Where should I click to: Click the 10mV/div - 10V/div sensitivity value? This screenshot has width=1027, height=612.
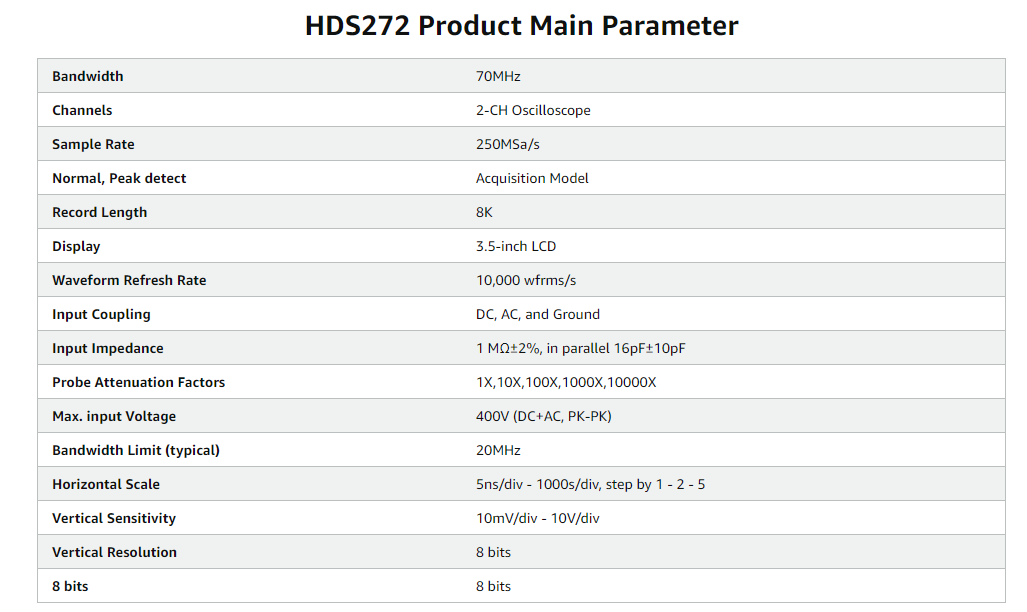(x=537, y=518)
